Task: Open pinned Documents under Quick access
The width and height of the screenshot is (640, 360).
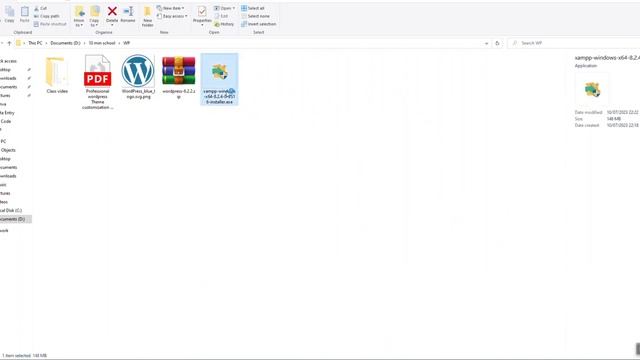Action: [9, 87]
